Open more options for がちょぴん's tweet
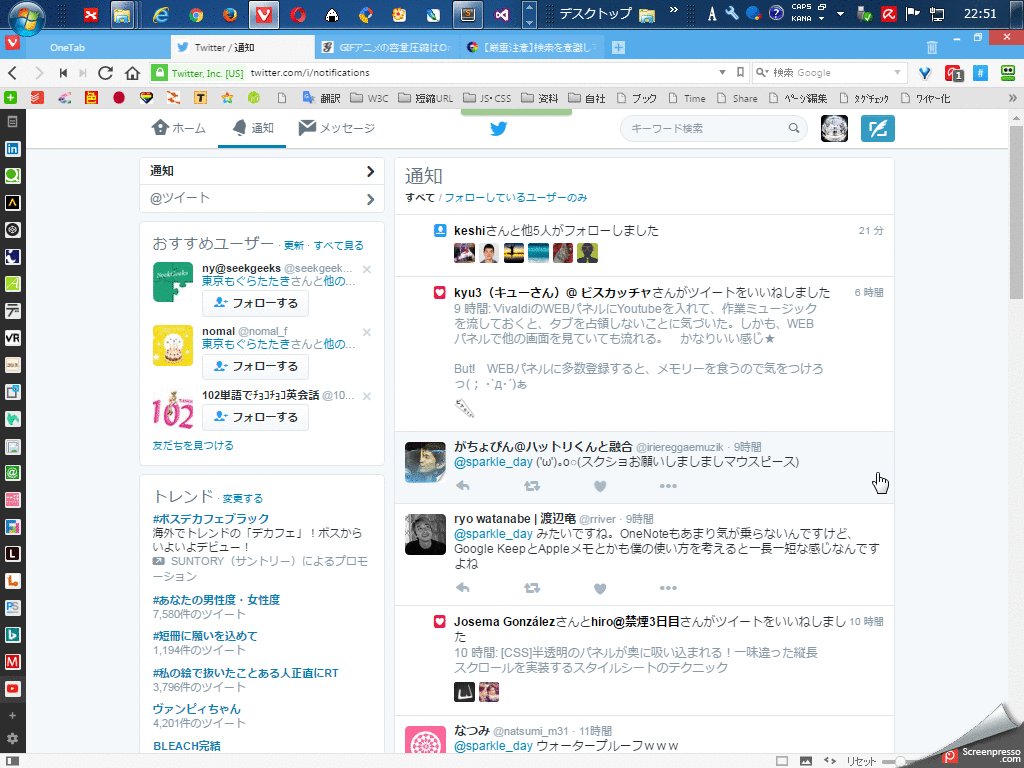Viewport: 1024px width, 768px height. (667, 486)
